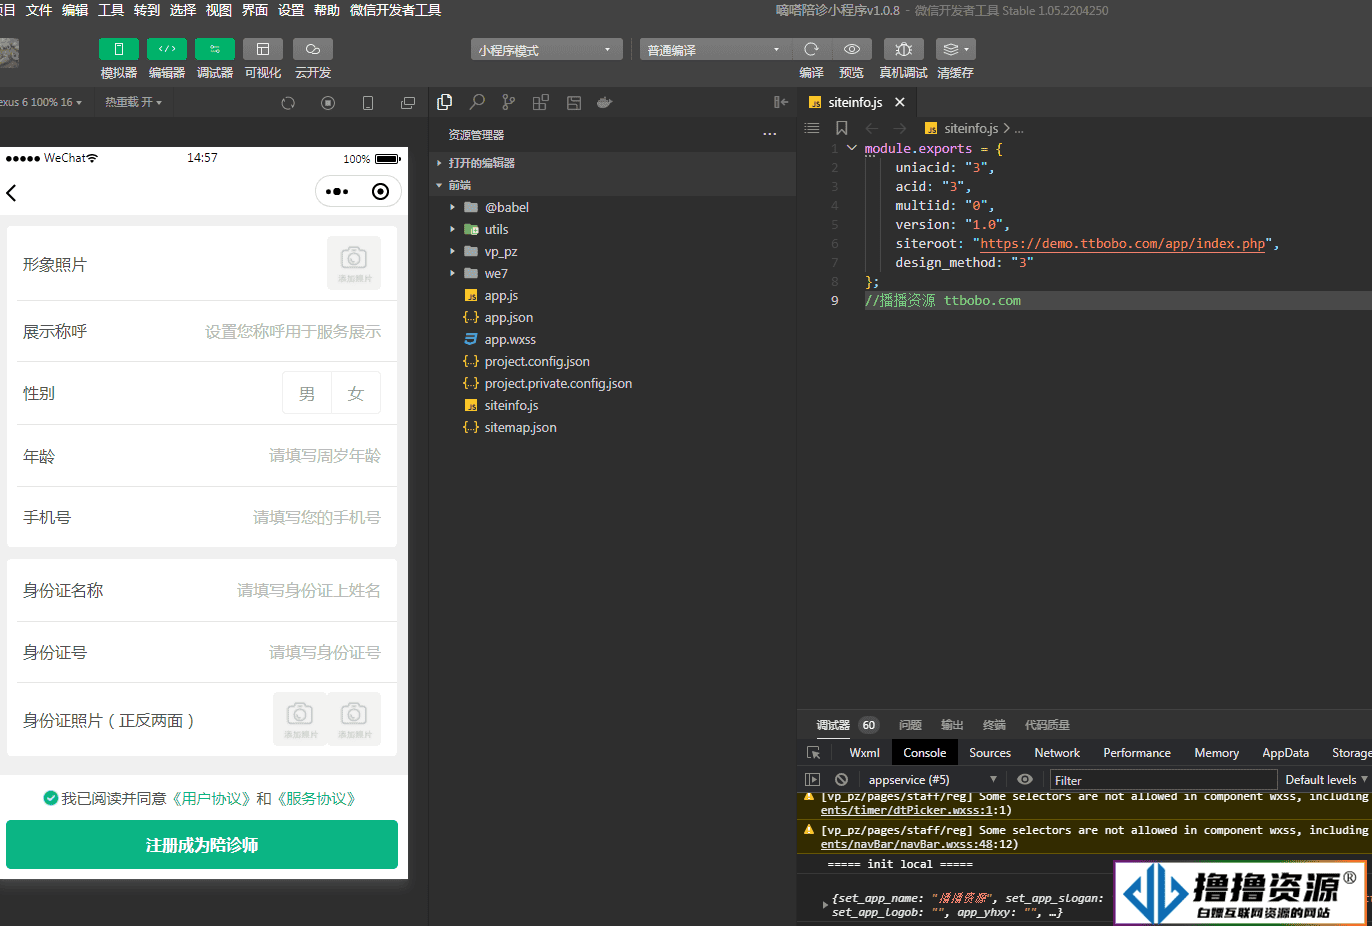Viewport: 1372px width, 926px height.
Task: Open app.wxss file
Action: [613, 339]
